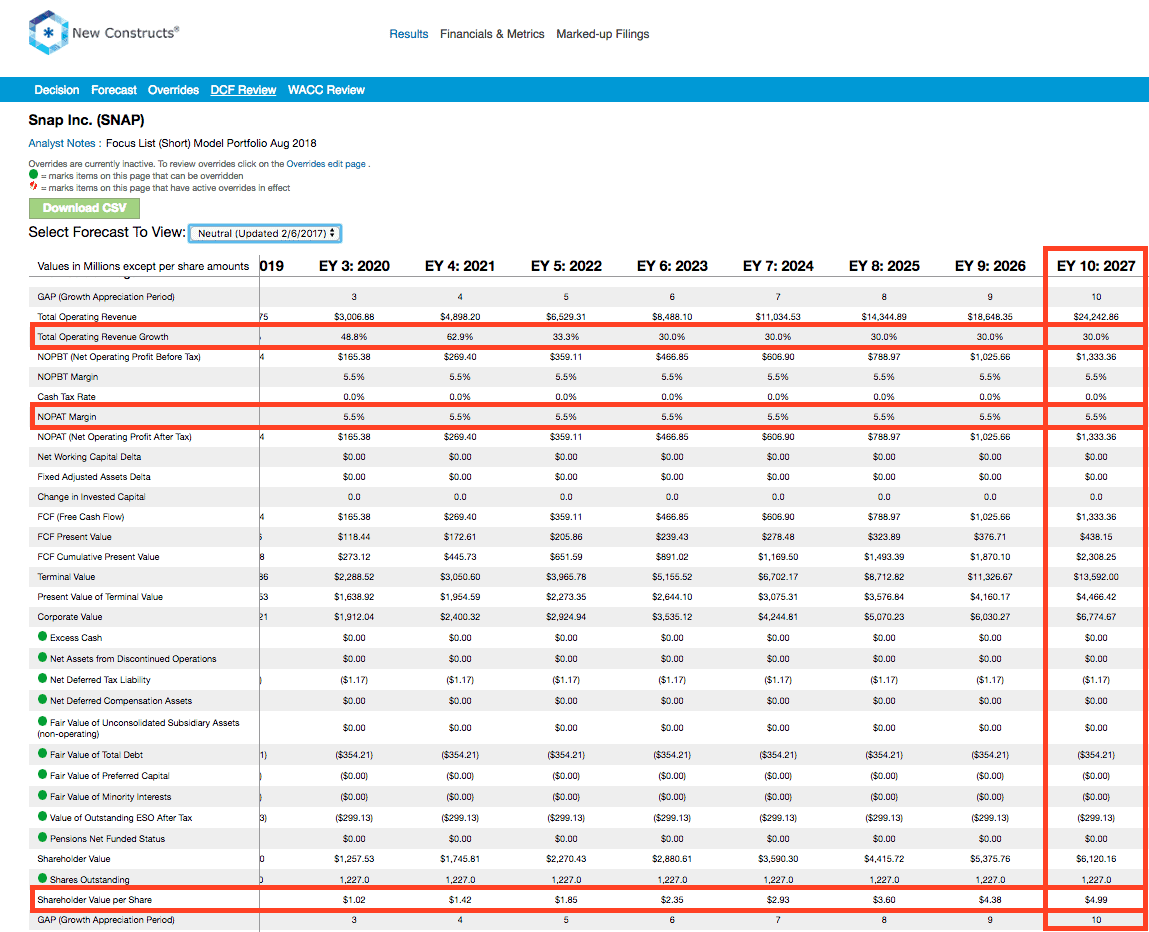Click the 48.8% revenue growth cell
This screenshot has height=932, width=1149.
point(354,337)
